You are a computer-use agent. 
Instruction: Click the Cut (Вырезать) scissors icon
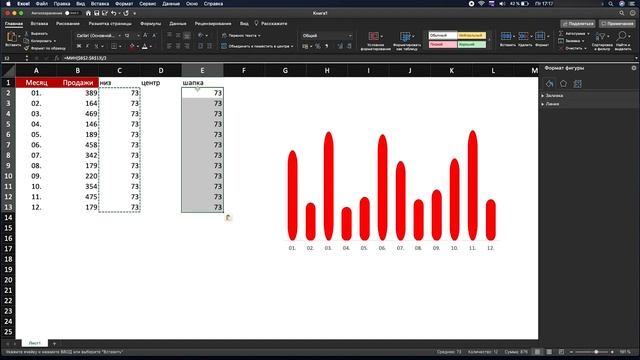[x=27, y=34]
